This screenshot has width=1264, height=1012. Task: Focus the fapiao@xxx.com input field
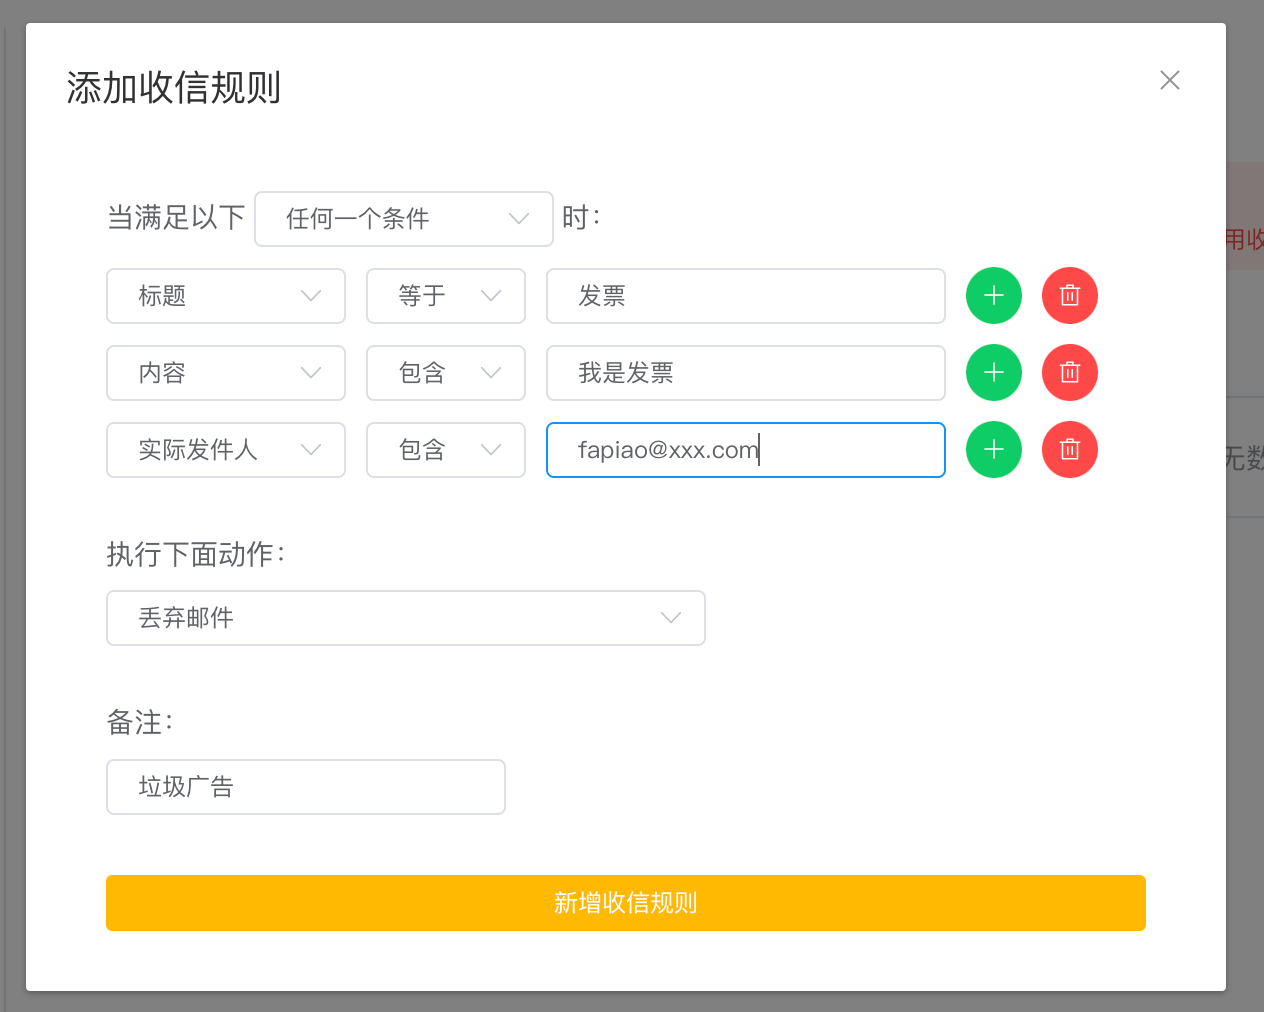(746, 450)
